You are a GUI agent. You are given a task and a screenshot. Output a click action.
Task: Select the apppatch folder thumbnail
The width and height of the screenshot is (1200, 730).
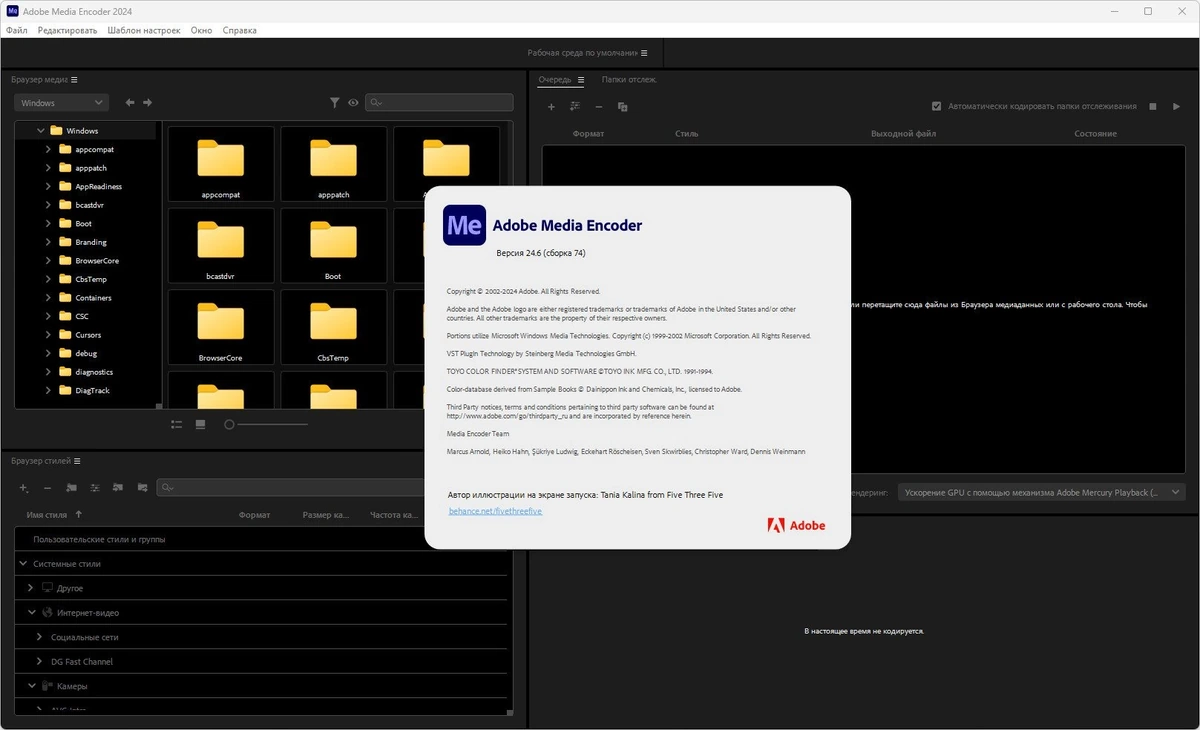coord(334,164)
